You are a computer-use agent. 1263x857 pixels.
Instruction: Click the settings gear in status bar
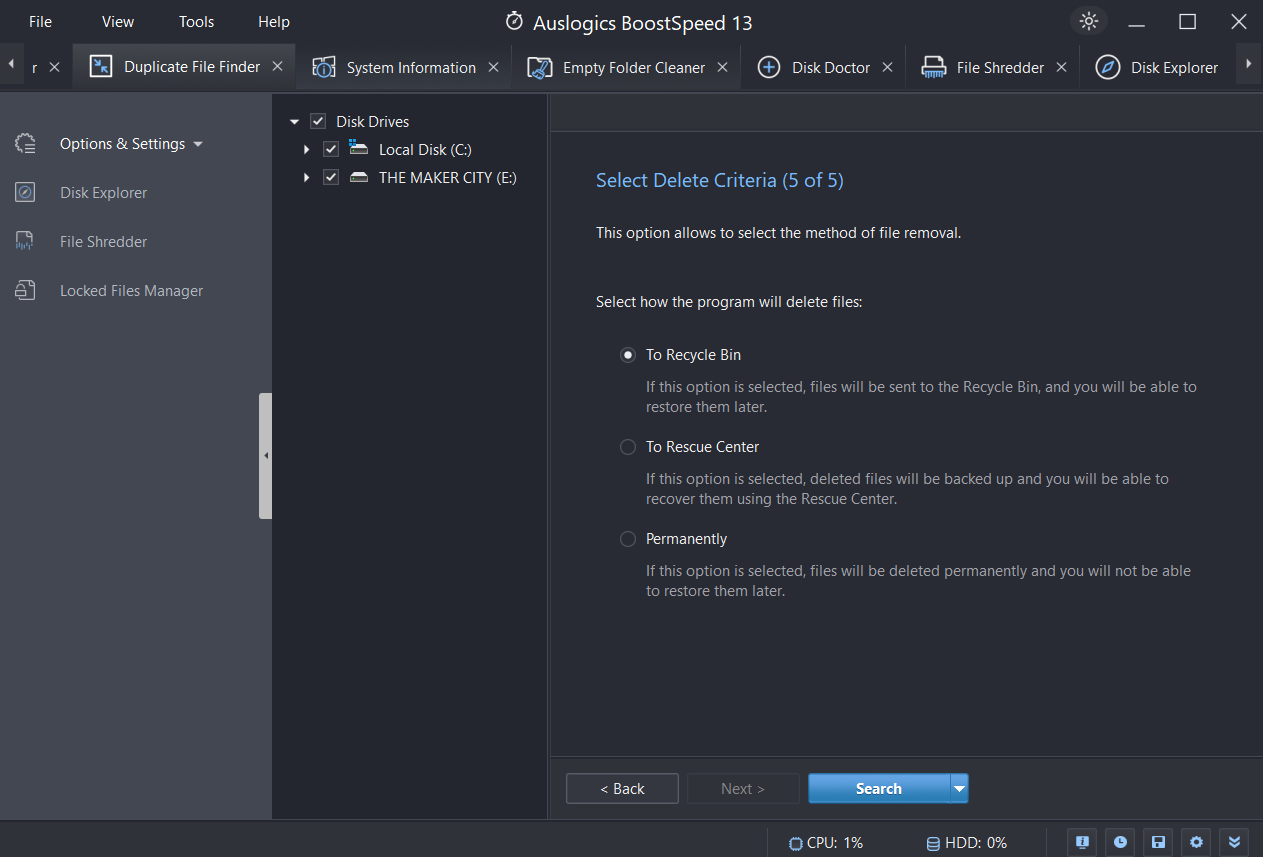[1195, 842]
